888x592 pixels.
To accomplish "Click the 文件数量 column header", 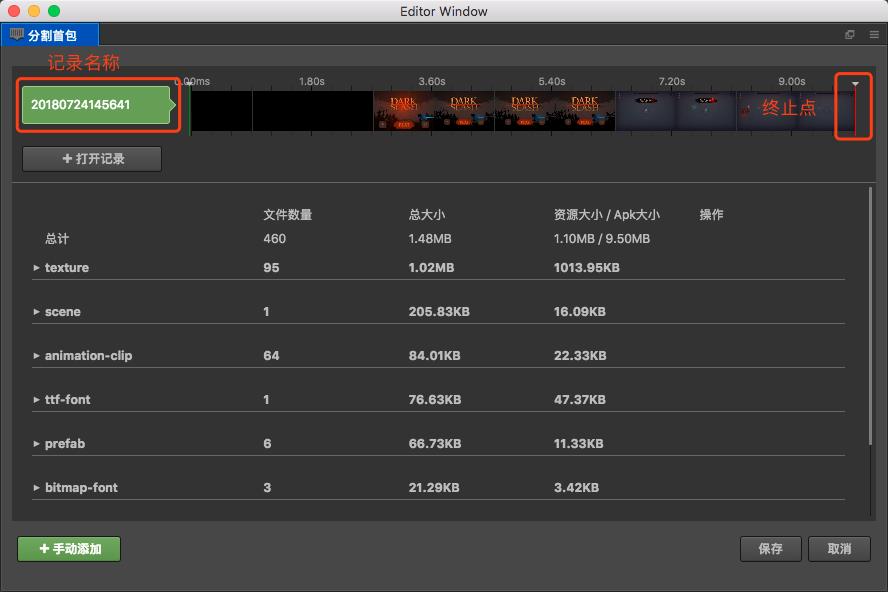I will coord(288,215).
